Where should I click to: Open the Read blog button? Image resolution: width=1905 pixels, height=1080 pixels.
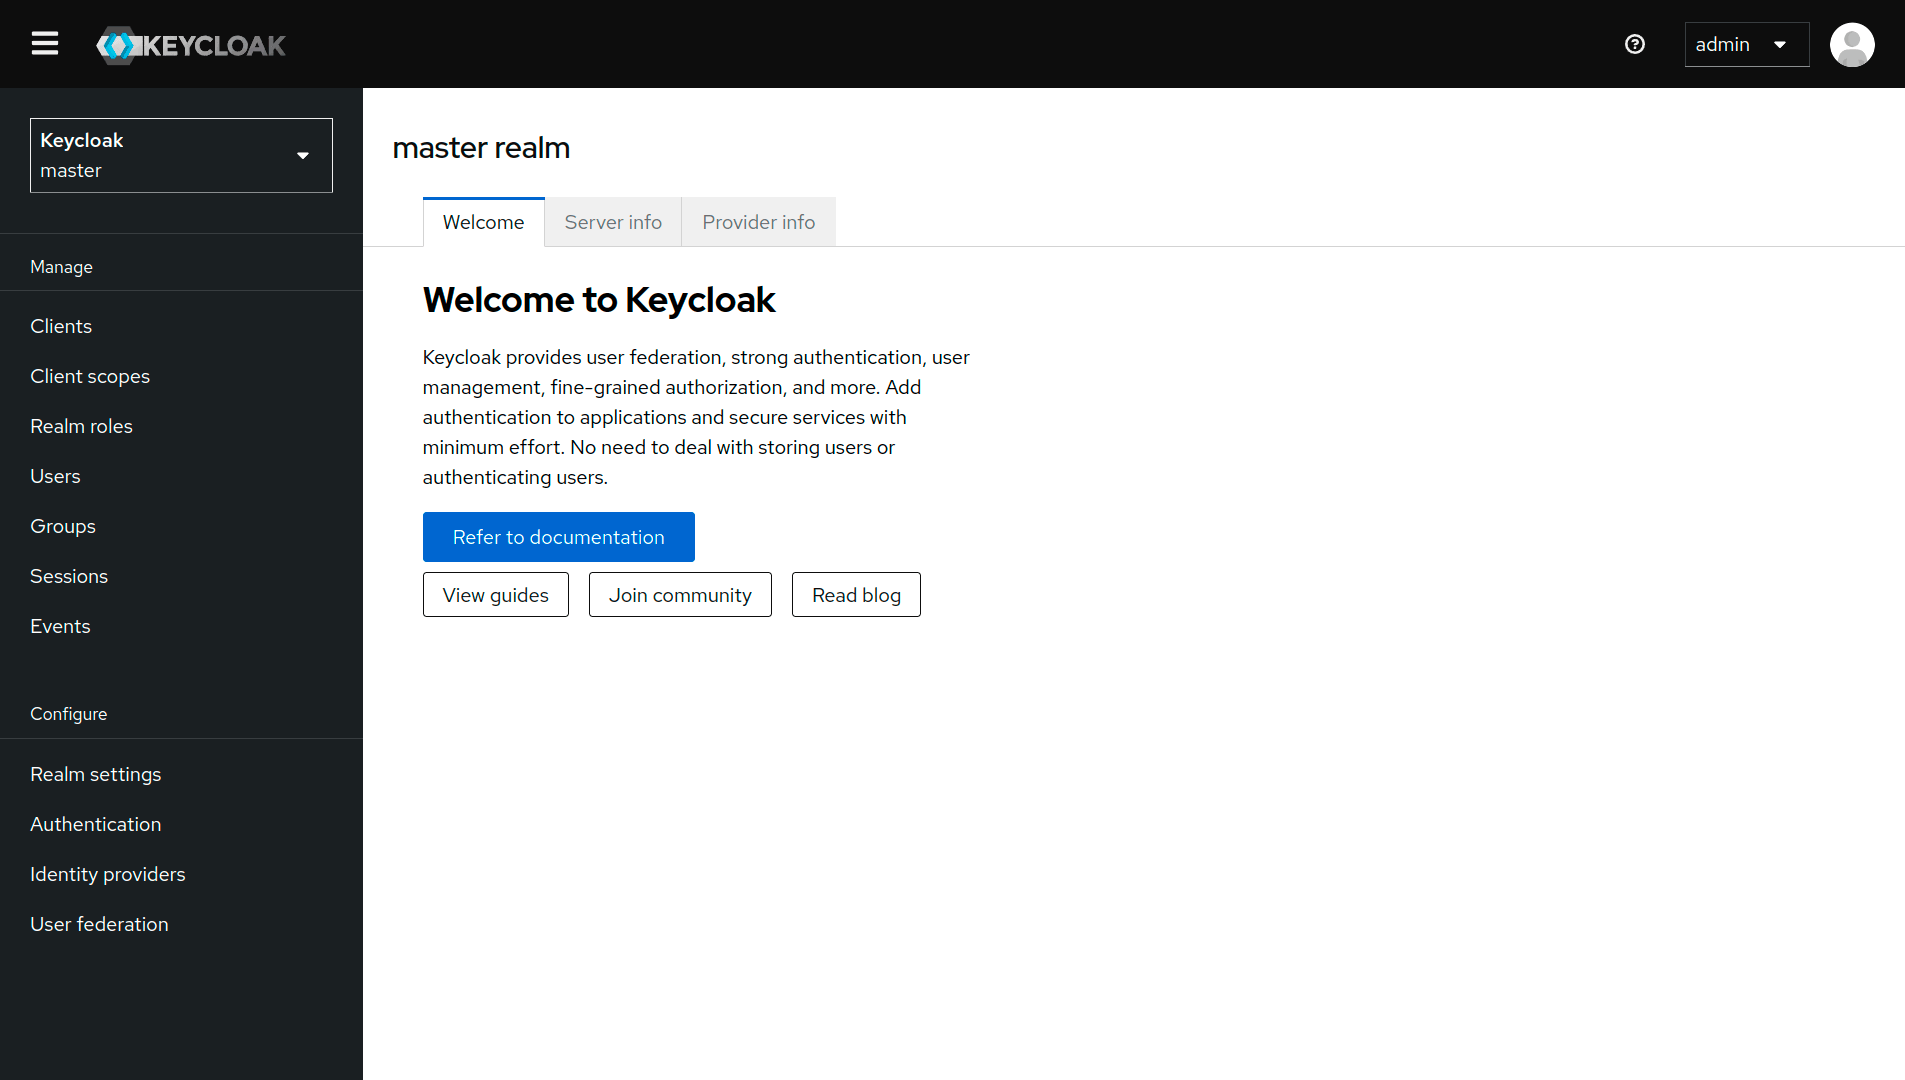point(856,595)
